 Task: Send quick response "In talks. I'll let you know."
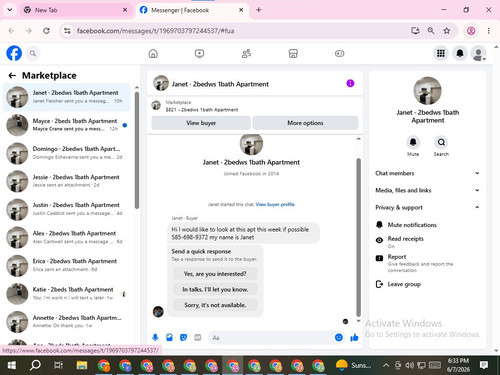[215, 289]
